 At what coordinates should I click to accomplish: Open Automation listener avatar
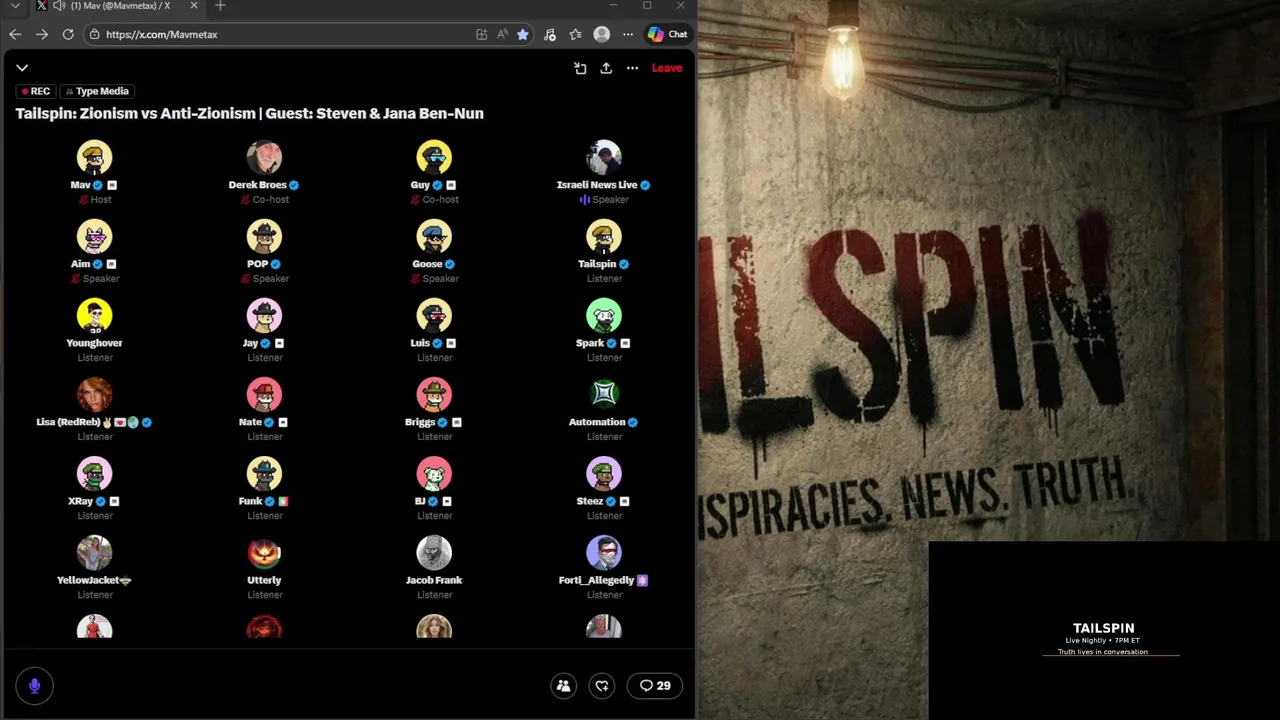[604, 395]
